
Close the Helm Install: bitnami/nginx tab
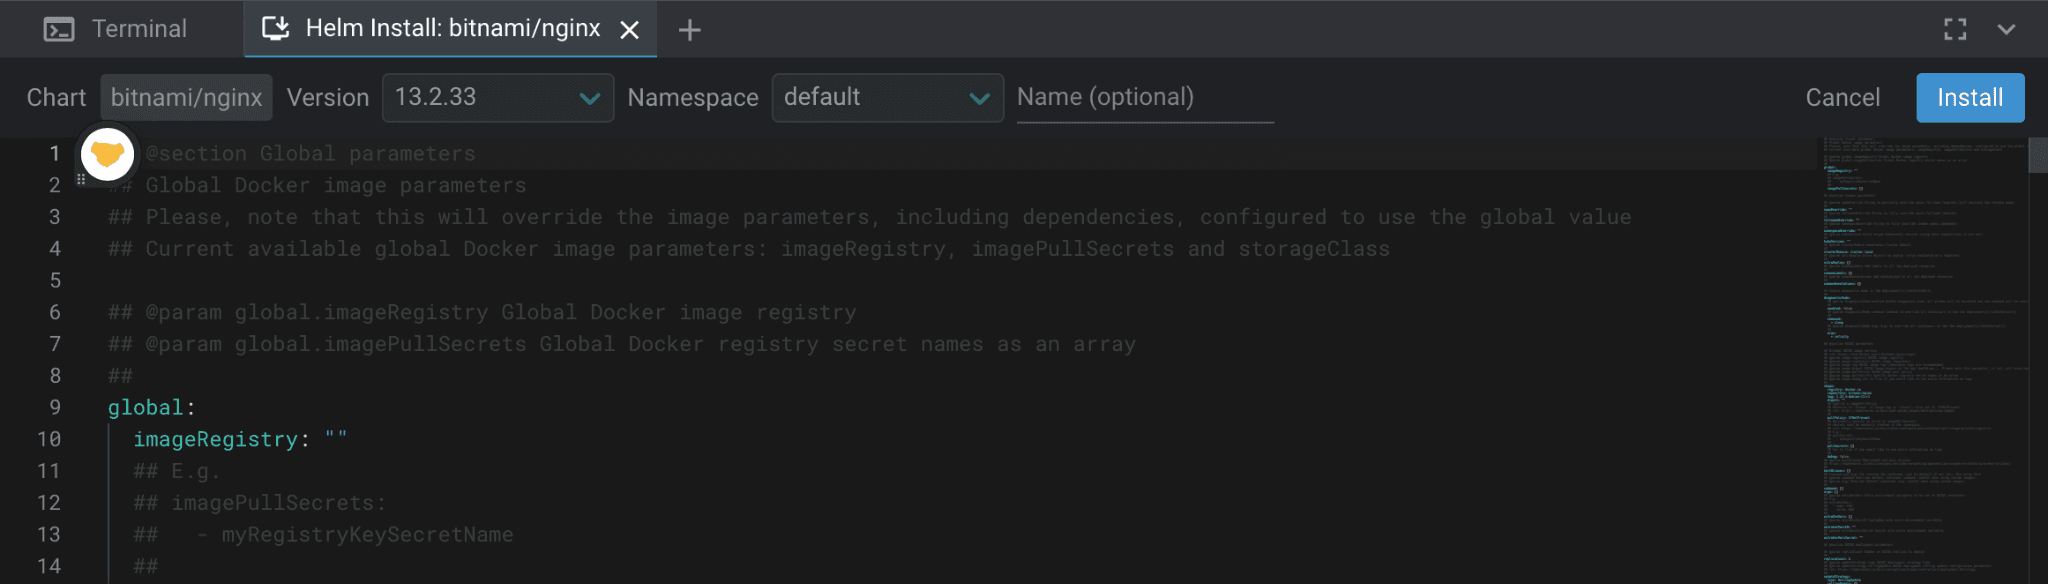coord(630,30)
